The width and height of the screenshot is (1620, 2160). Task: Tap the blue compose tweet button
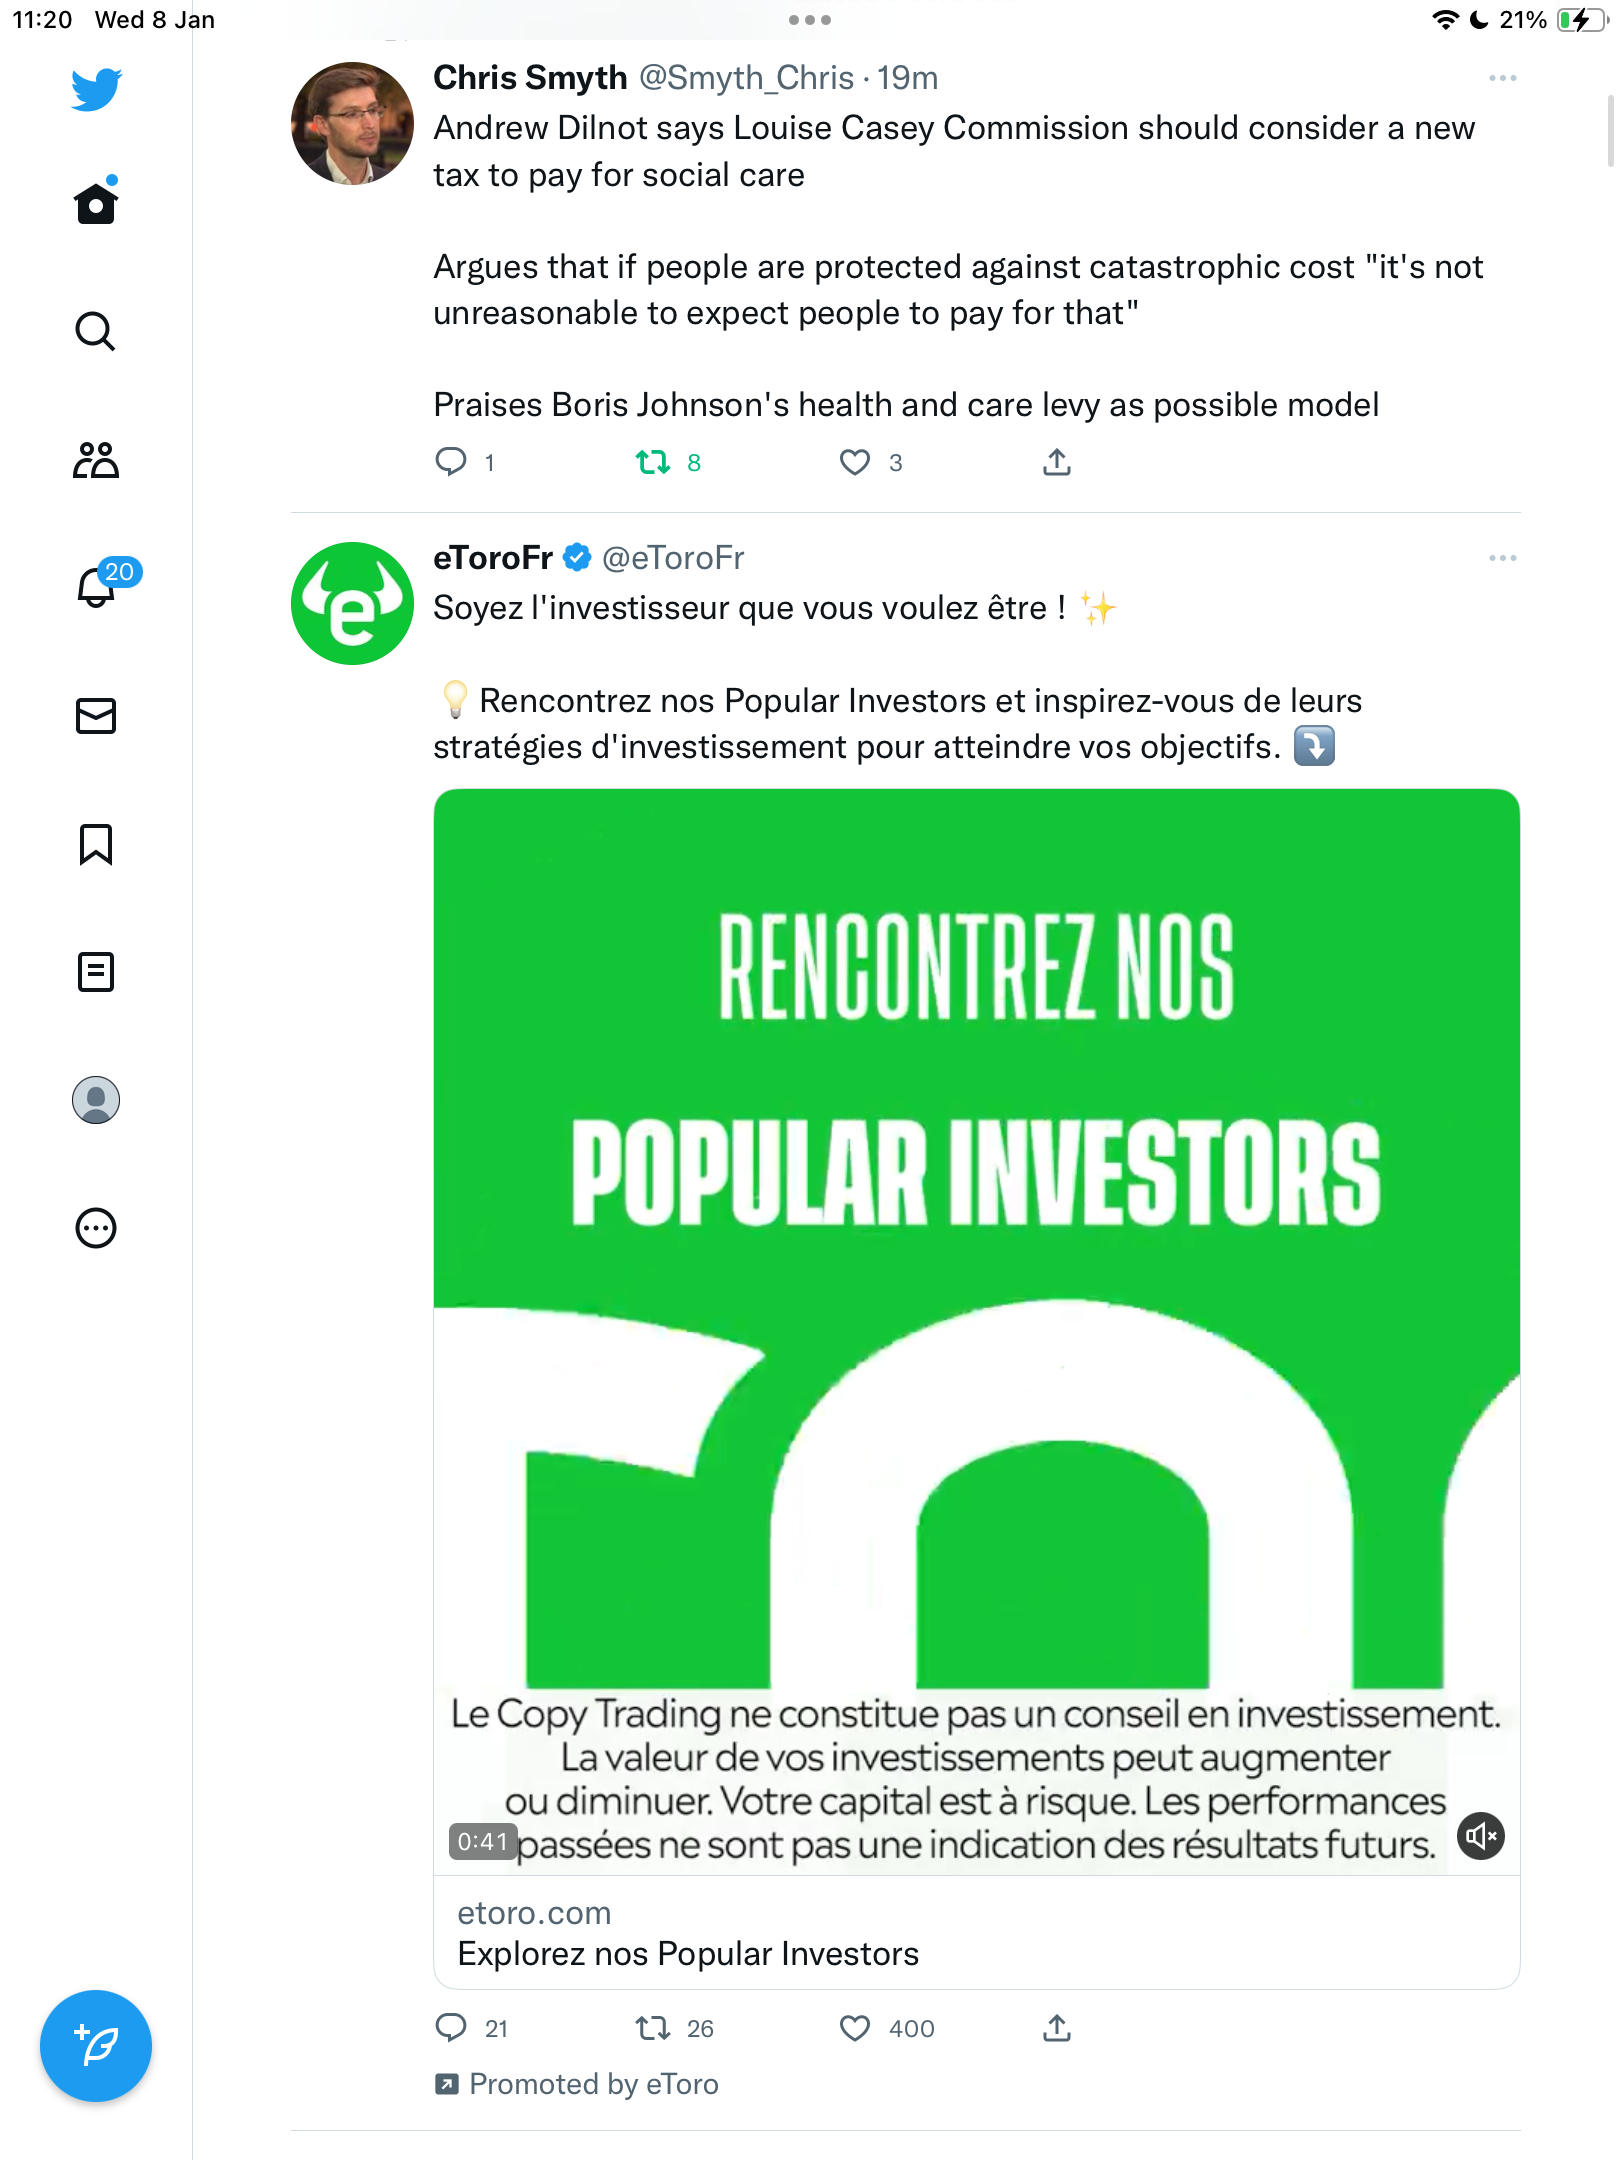(x=96, y=2046)
